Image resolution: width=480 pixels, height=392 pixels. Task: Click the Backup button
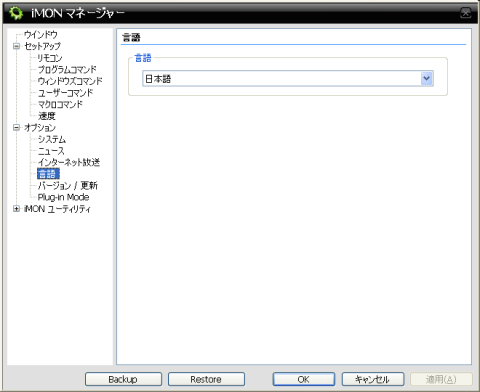pos(123,379)
